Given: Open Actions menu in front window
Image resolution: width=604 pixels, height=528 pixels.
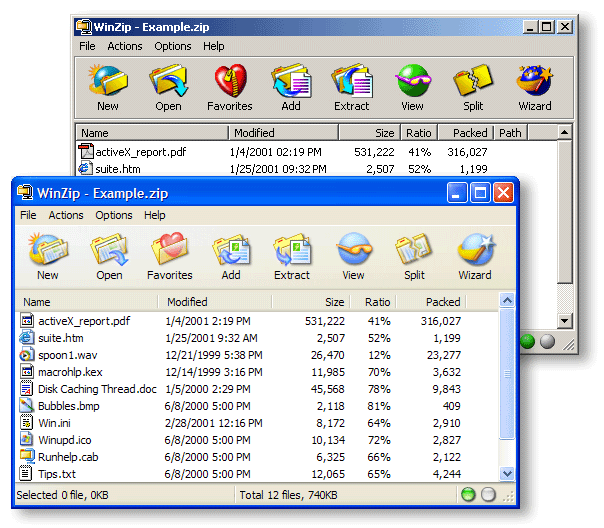Looking at the screenshot, I should click(x=66, y=215).
